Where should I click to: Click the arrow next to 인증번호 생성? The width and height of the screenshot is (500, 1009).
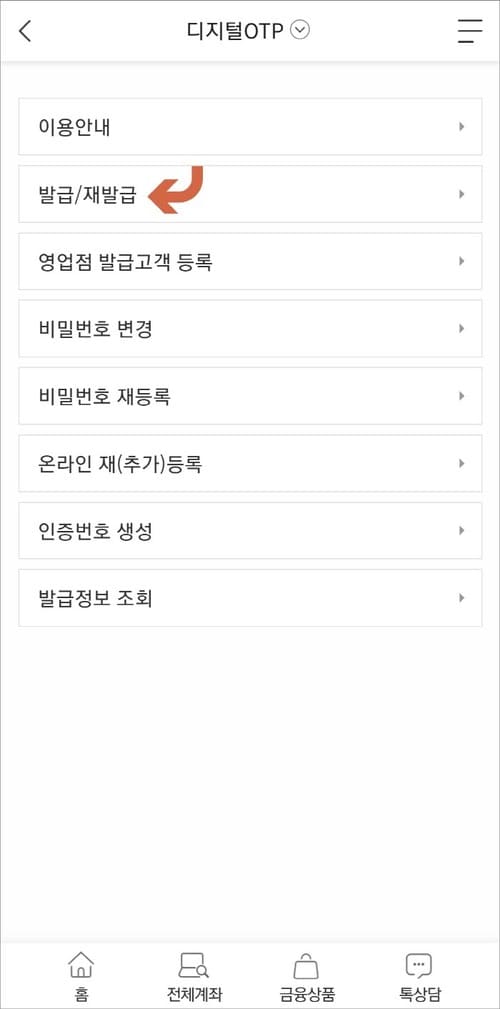461,530
